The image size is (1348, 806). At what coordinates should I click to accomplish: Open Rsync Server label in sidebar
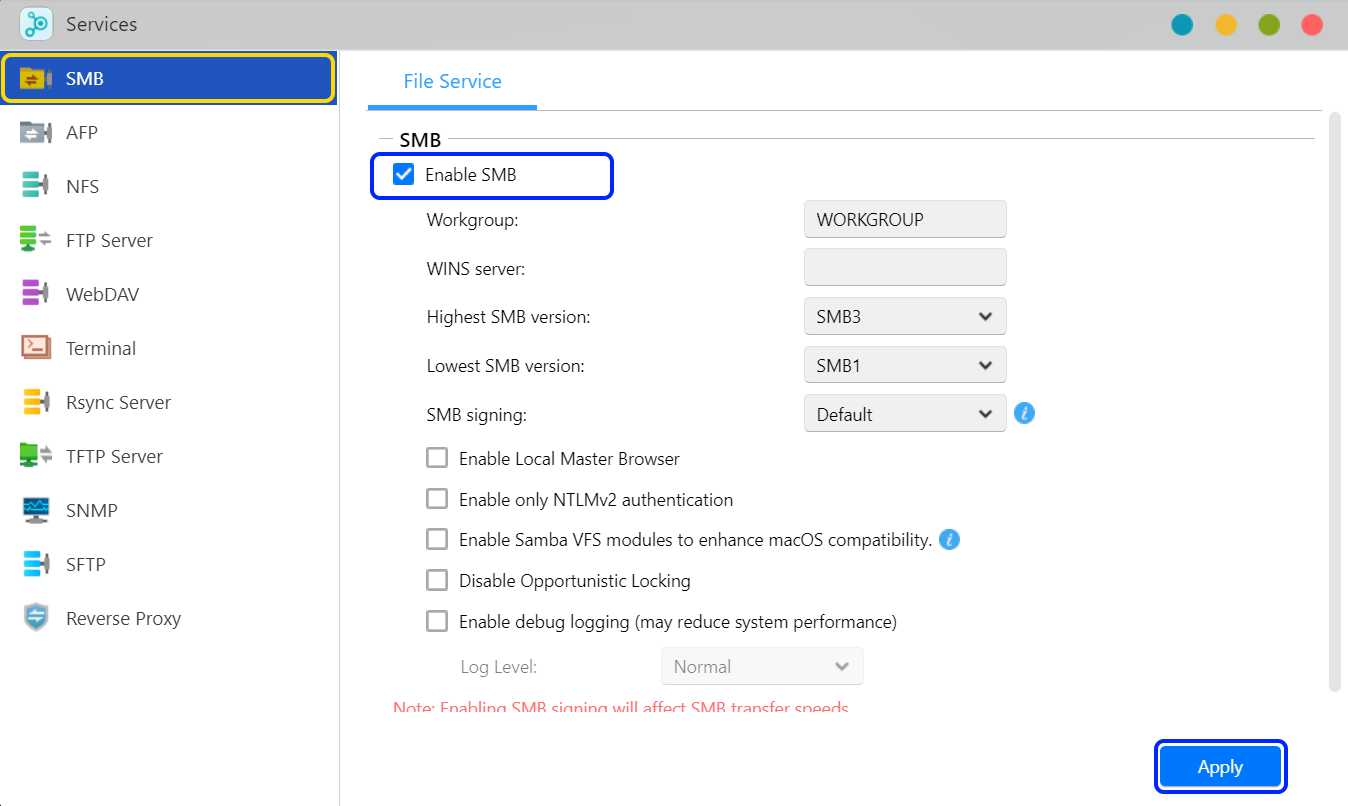click(x=119, y=403)
